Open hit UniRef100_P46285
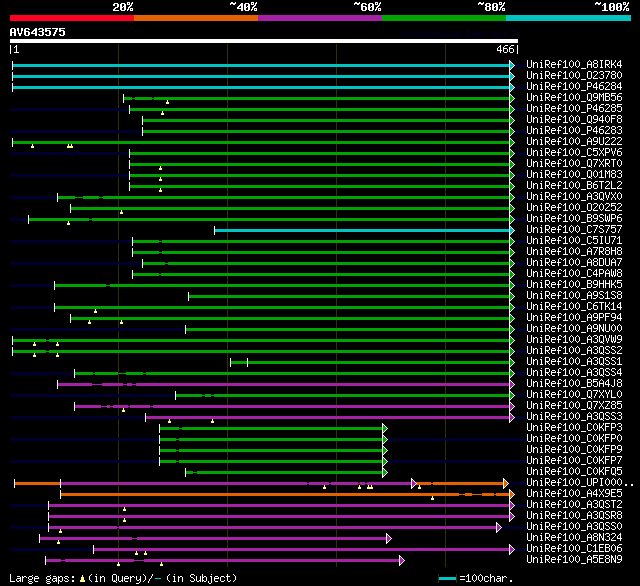The image size is (640, 586). point(574,109)
